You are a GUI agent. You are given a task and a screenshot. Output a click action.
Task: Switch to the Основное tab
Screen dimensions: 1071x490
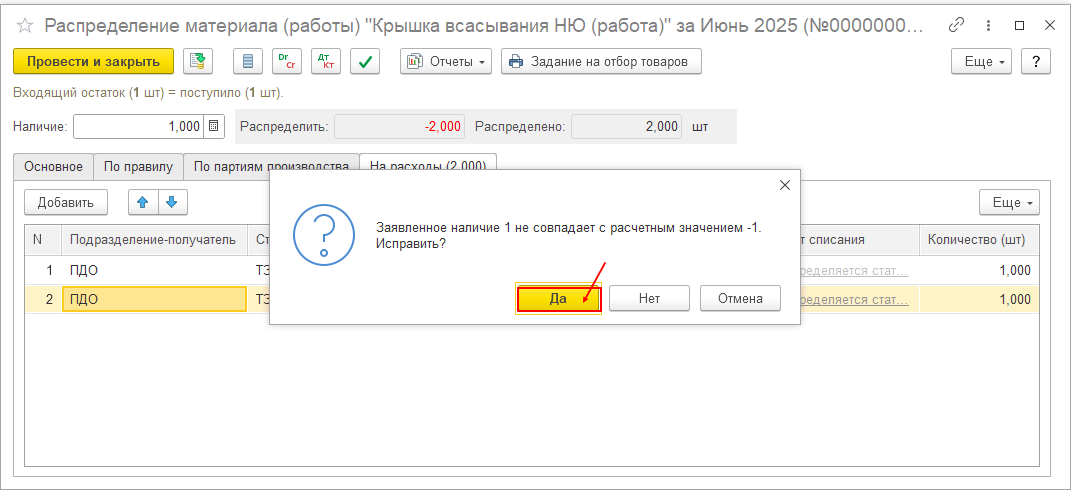click(x=53, y=167)
